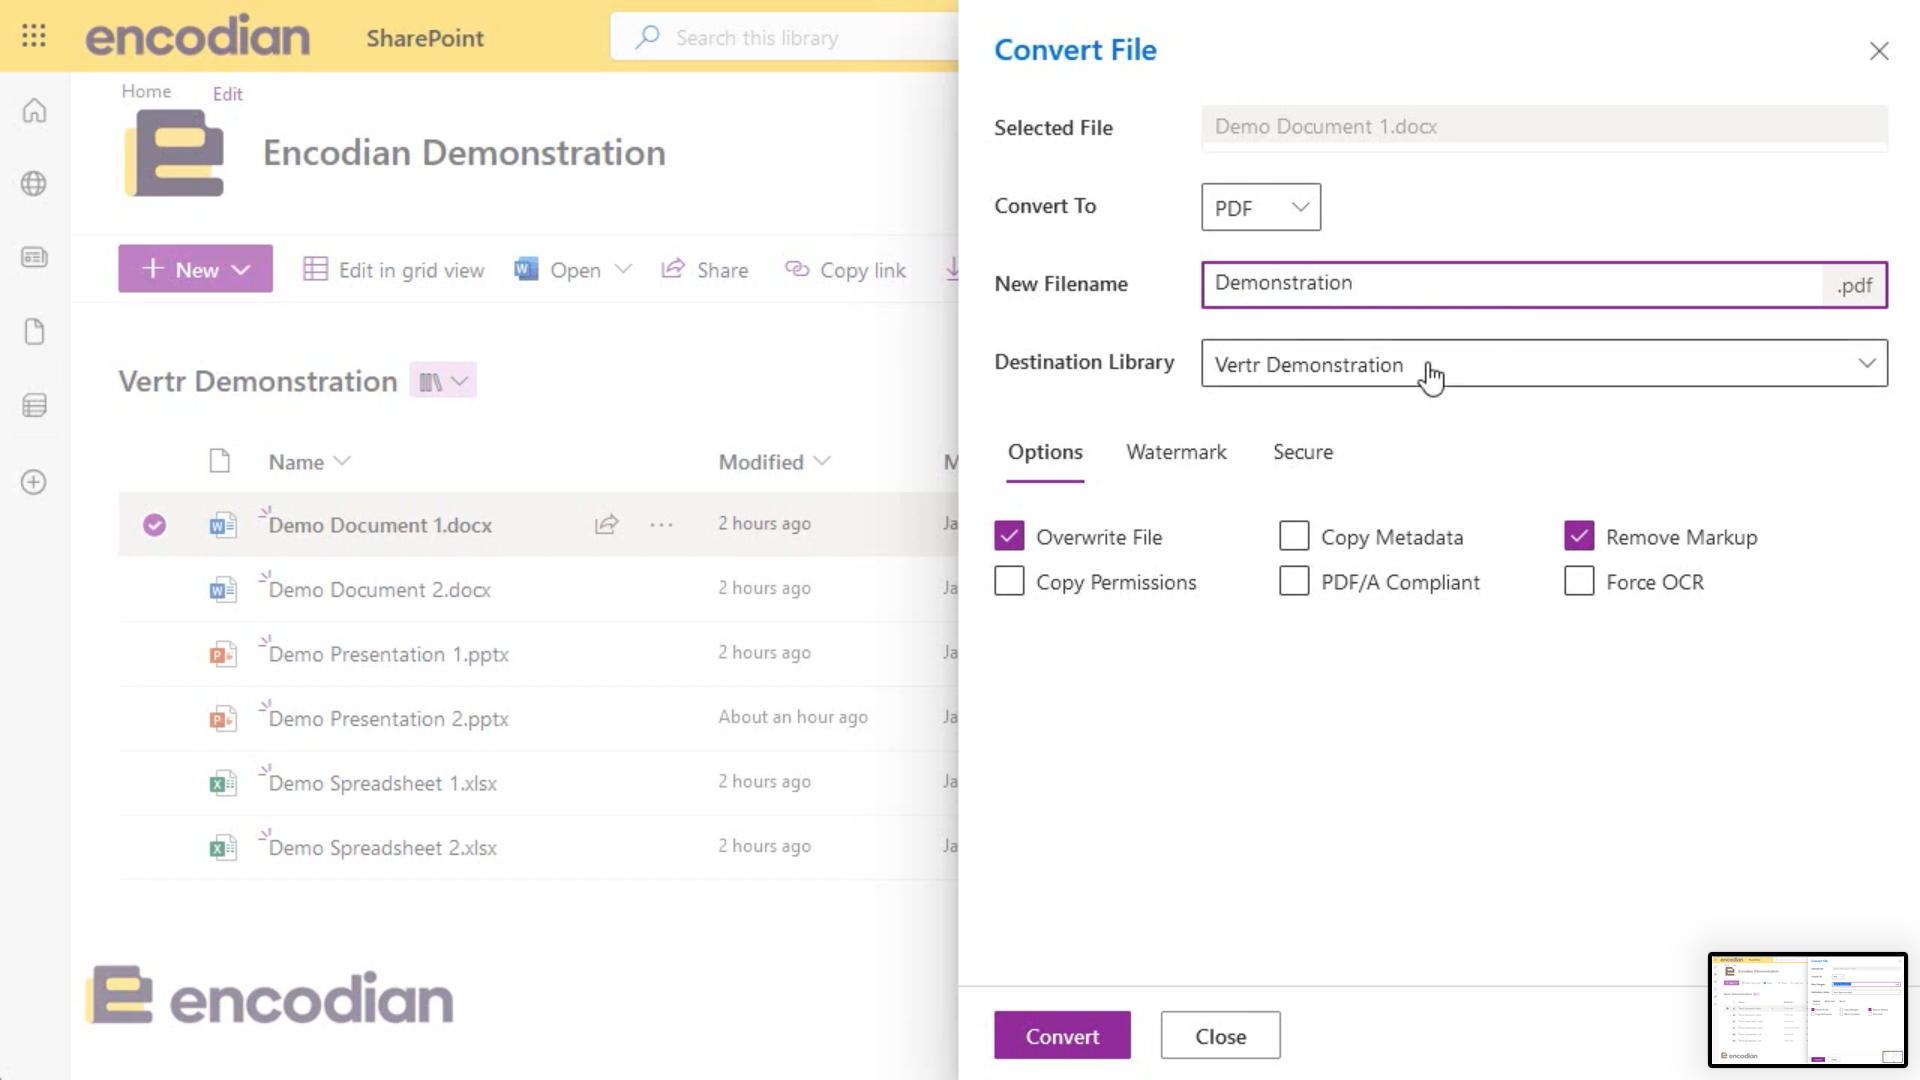Image resolution: width=1920 pixels, height=1080 pixels.
Task: Click the Close button at panel bottom
Action: 1220,1035
